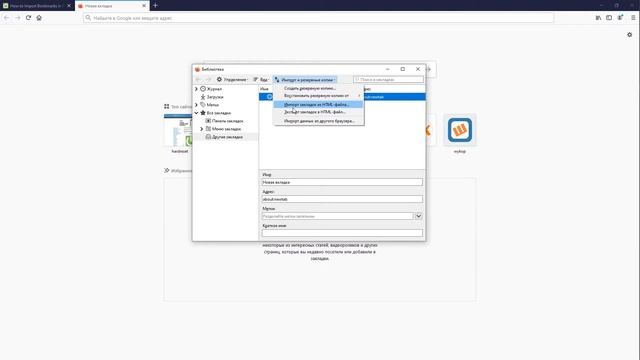This screenshot has height=360, width=640.
Task: Choose 'Импорт закладок из HTML-файла...'
Action: 318,104
